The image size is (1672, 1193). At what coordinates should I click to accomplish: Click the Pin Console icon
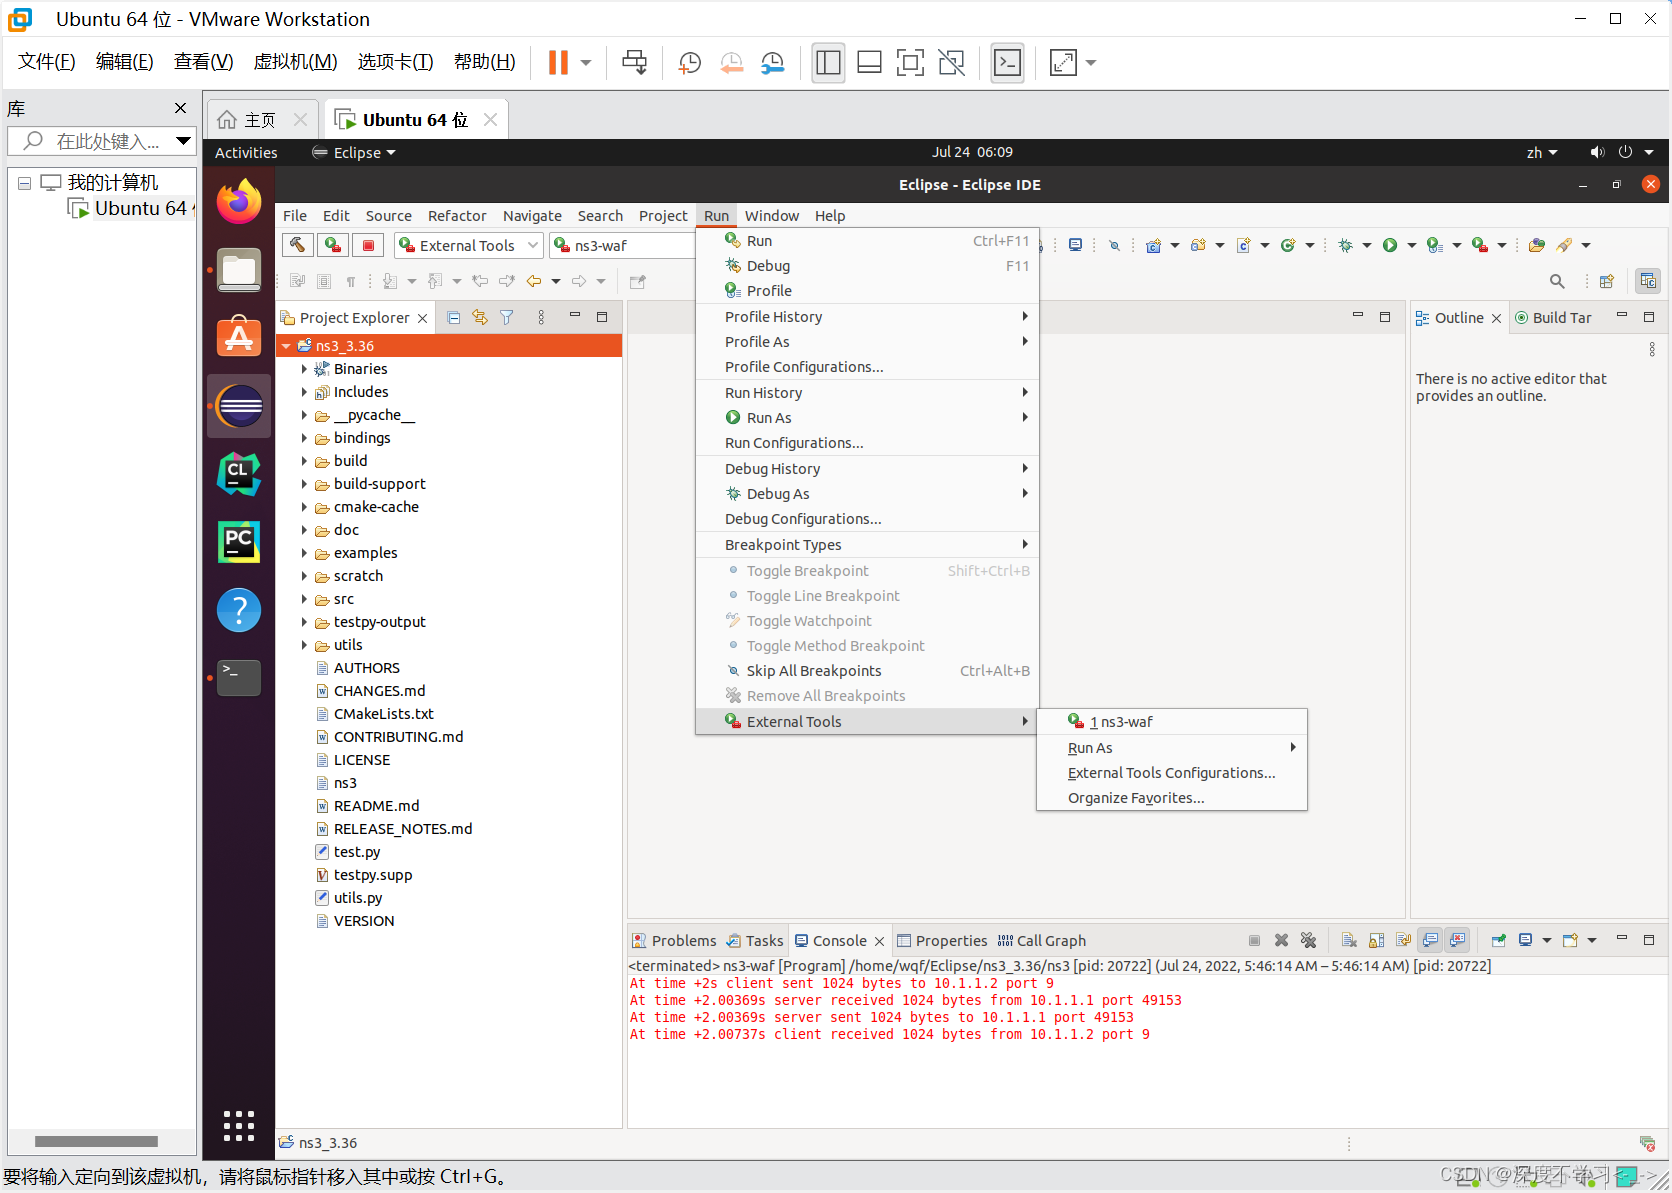coord(1498,940)
